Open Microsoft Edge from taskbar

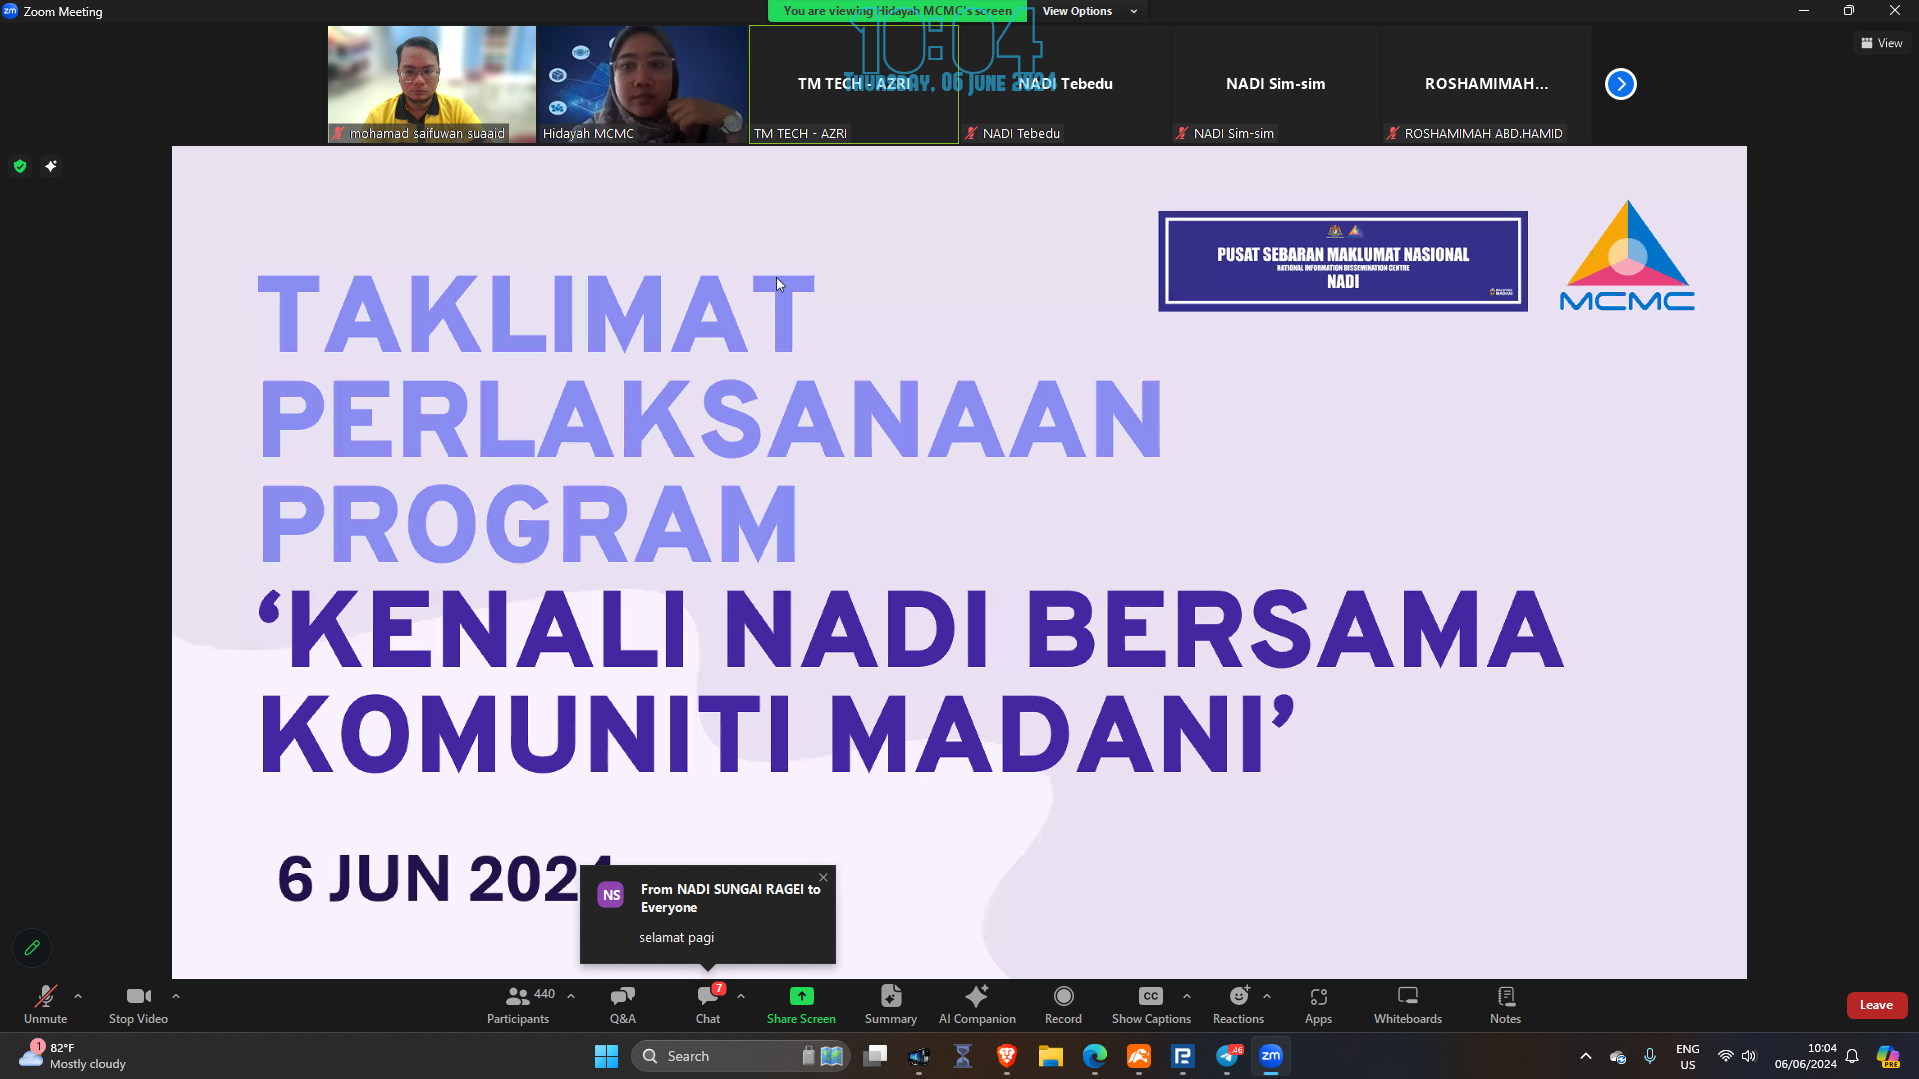tap(1095, 1056)
